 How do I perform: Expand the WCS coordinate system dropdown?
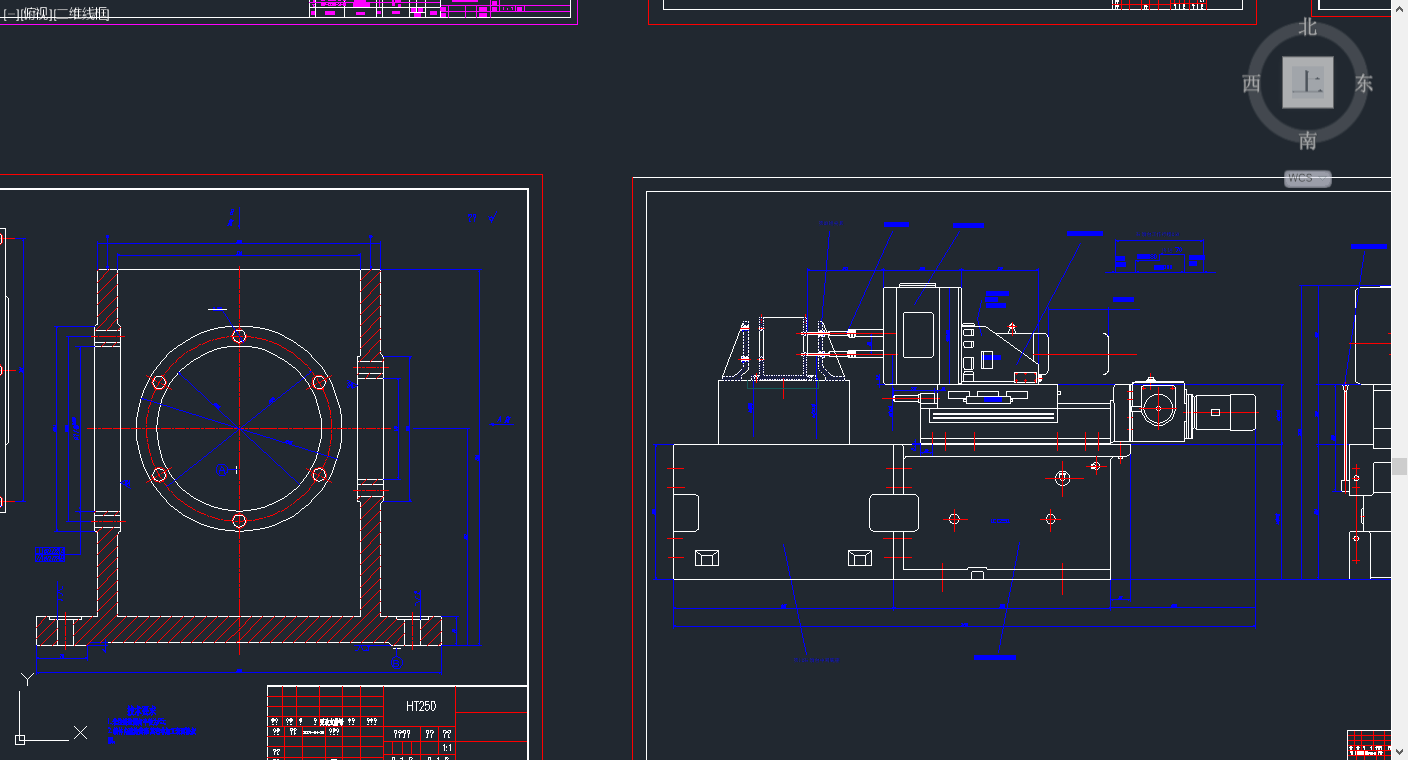tap(1308, 179)
